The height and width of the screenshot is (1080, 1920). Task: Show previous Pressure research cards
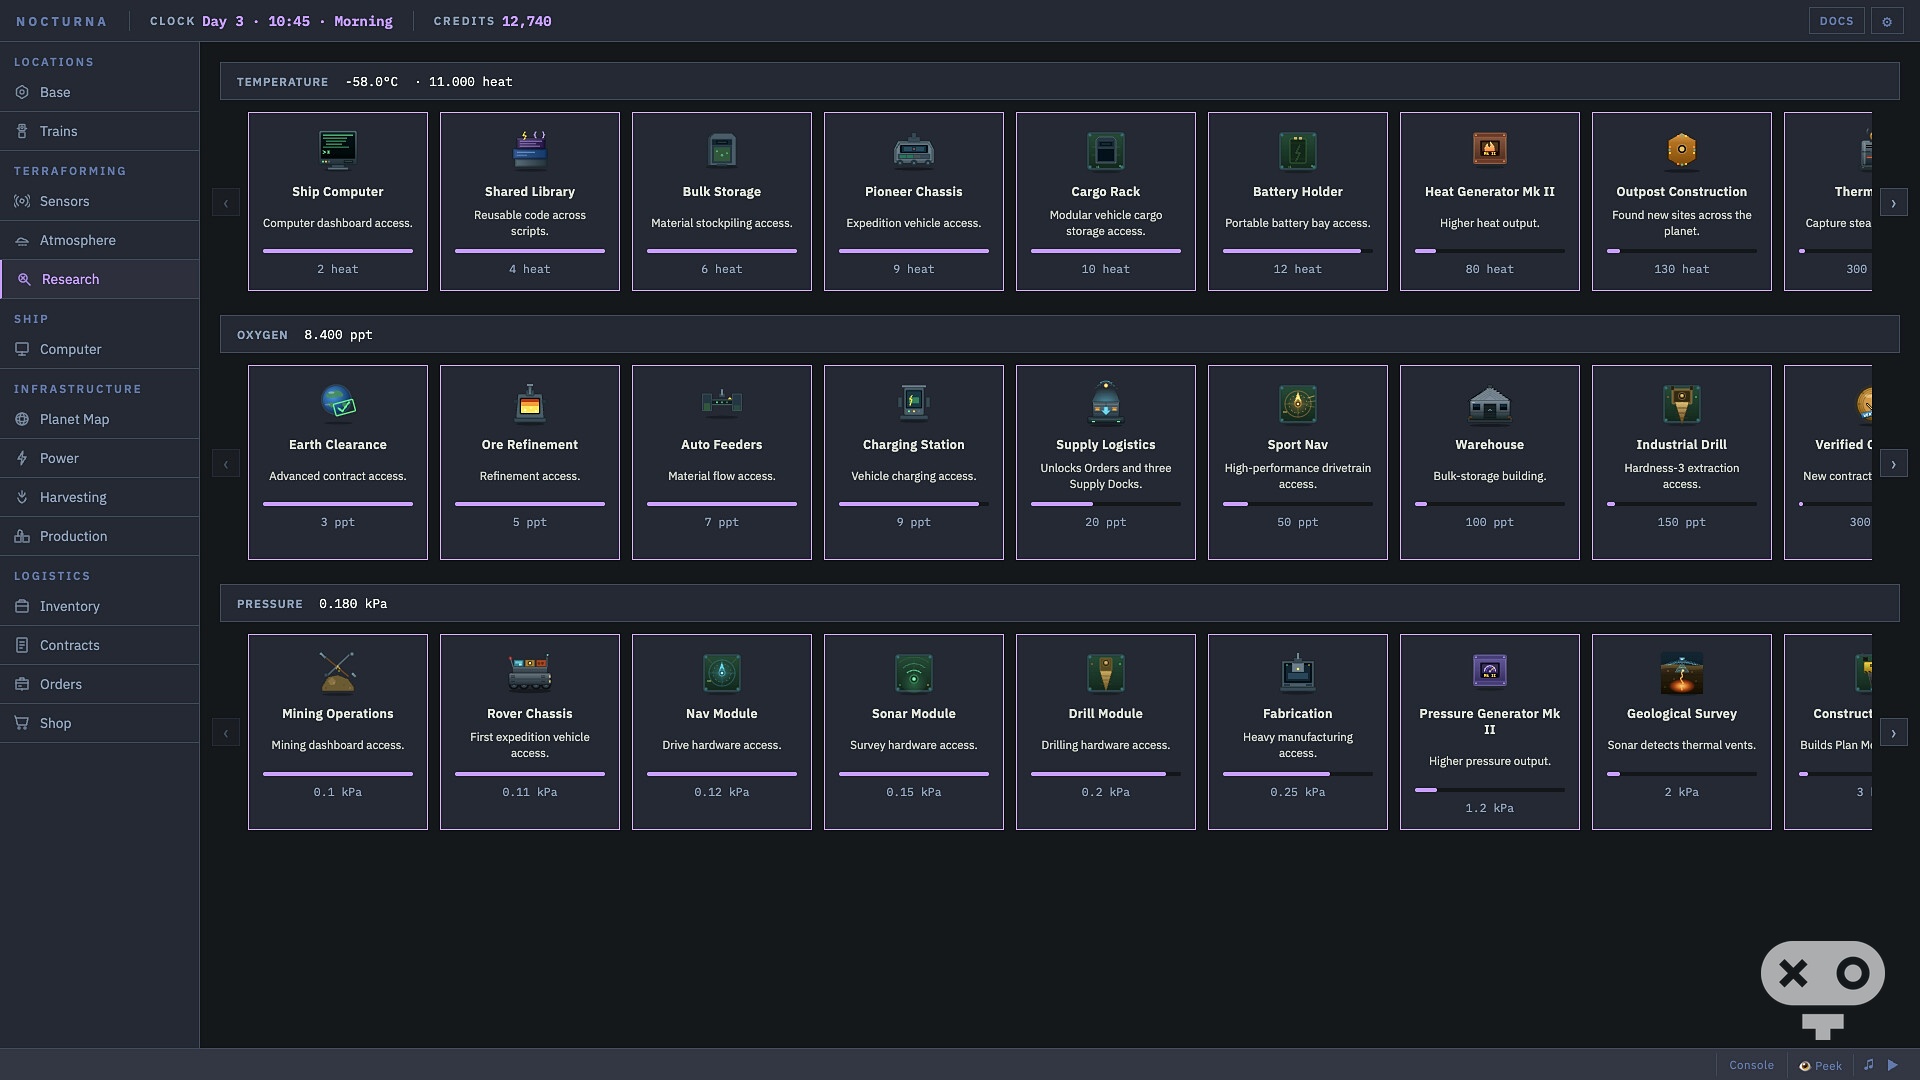pos(226,733)
